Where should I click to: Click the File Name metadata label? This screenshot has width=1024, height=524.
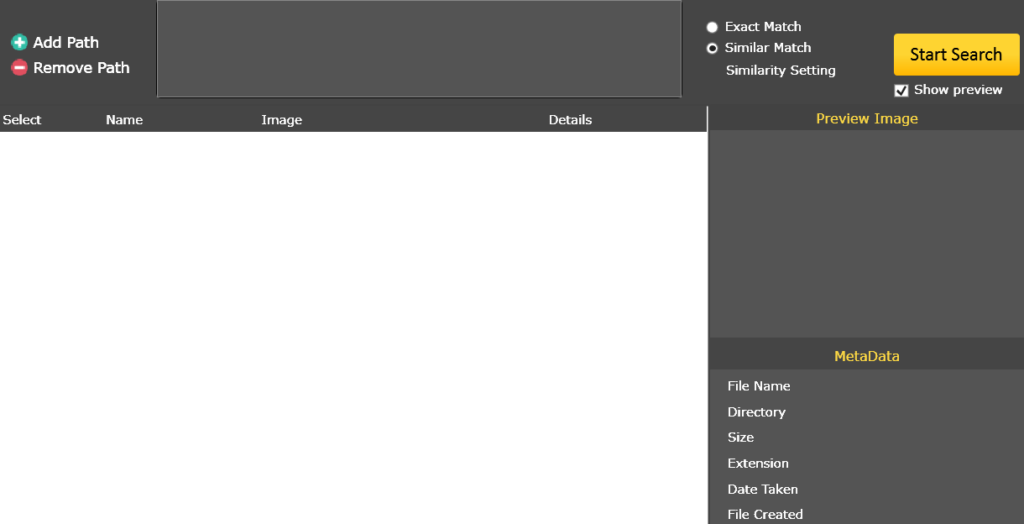pos(759,386)
